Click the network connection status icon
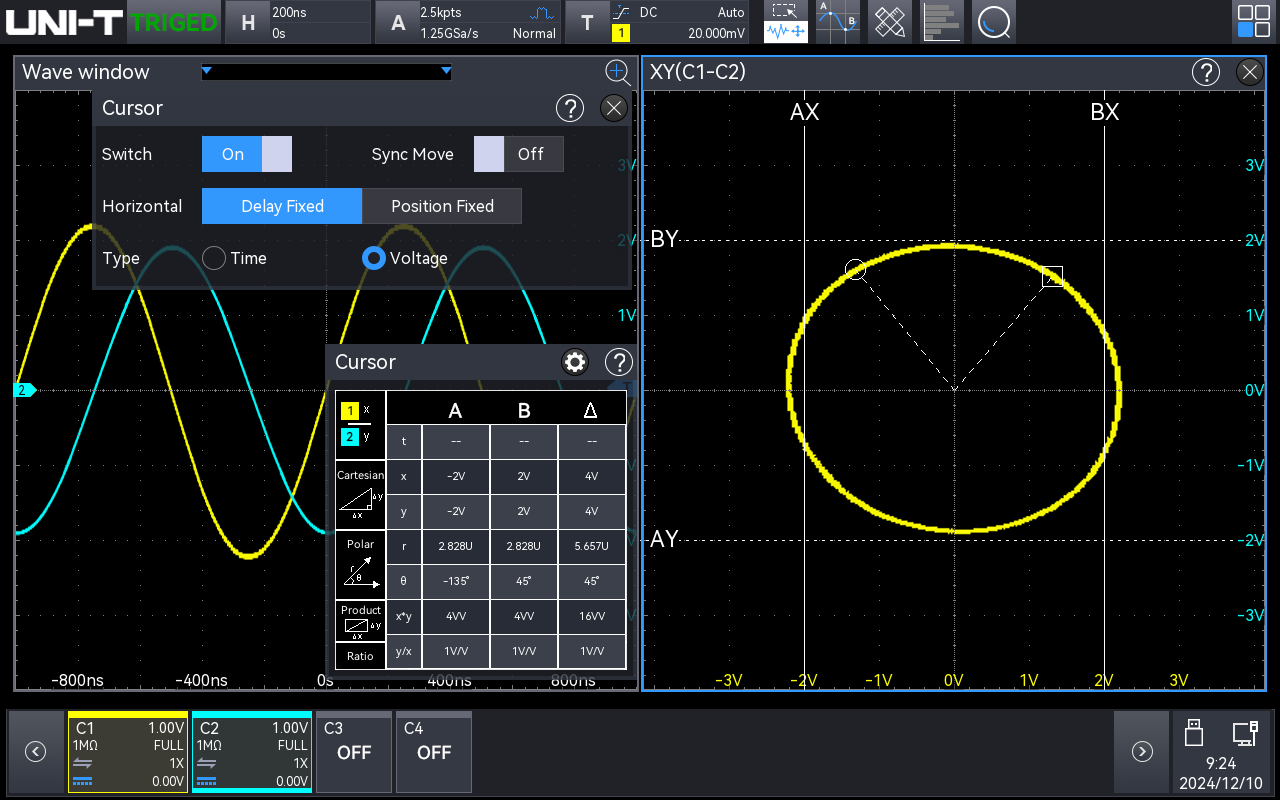The width and height of the screenshot is (1280, 800). point(1245,734)
